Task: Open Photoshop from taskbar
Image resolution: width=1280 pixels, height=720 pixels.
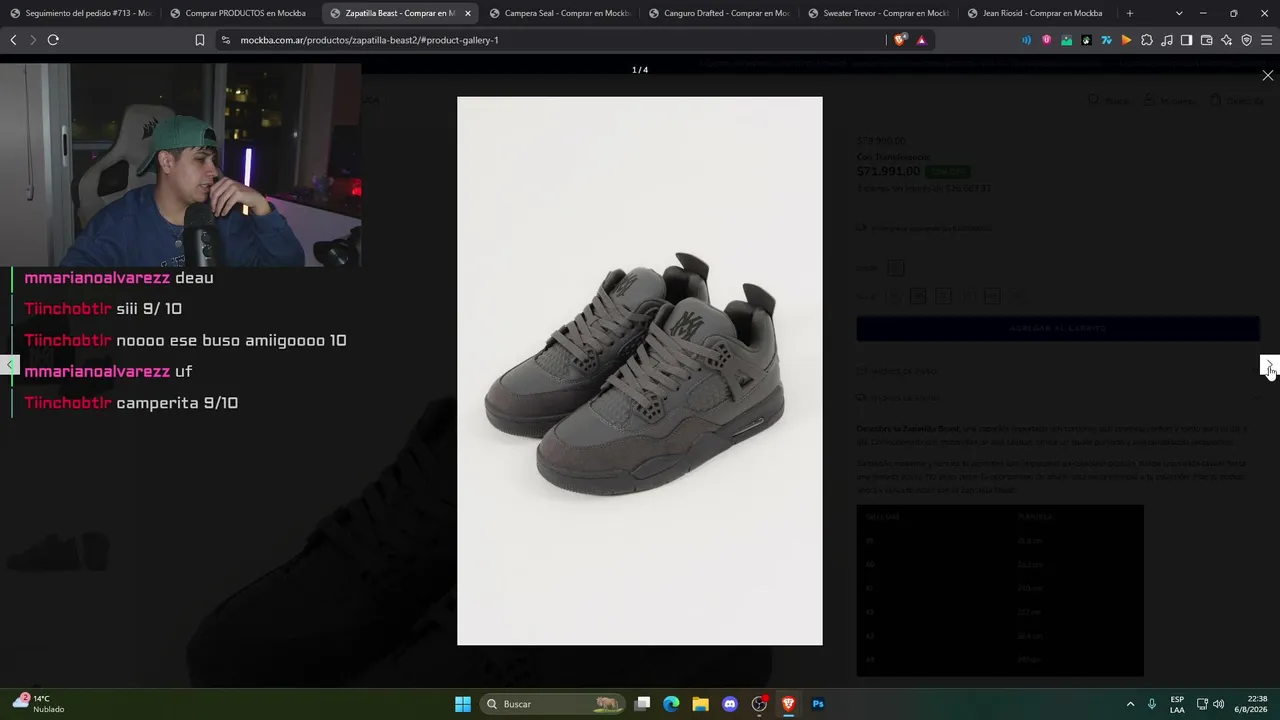Action: tap(818, 704)
